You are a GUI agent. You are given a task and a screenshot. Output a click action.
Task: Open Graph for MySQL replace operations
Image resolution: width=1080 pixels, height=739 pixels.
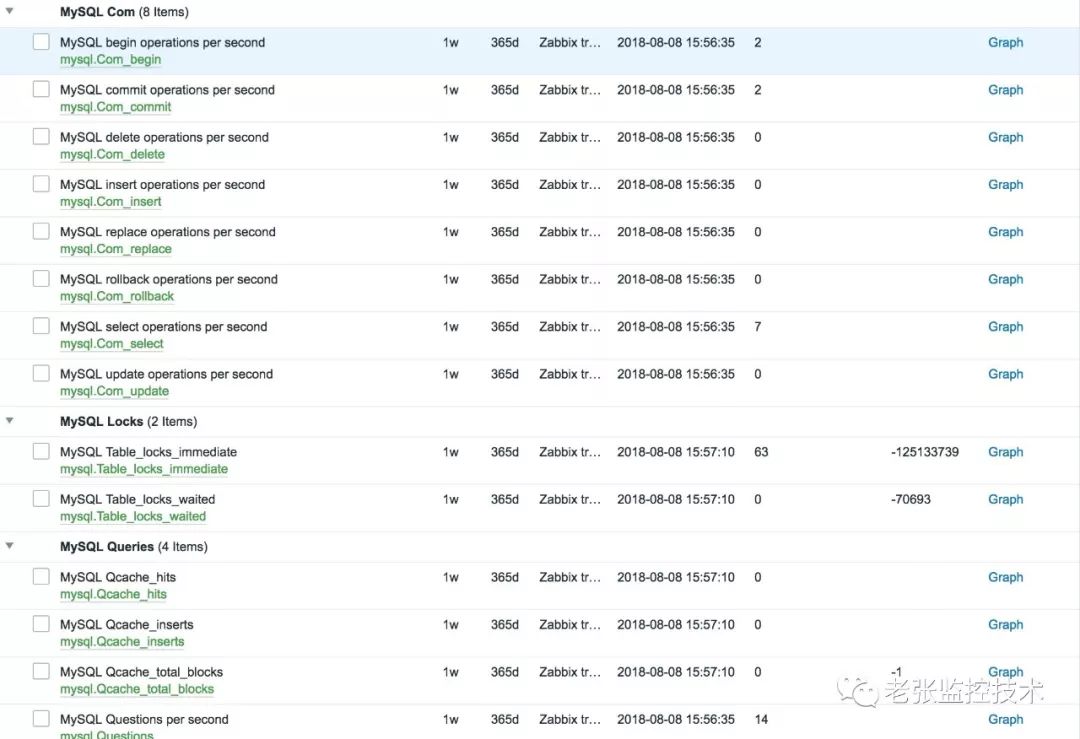coord(1005,232)
